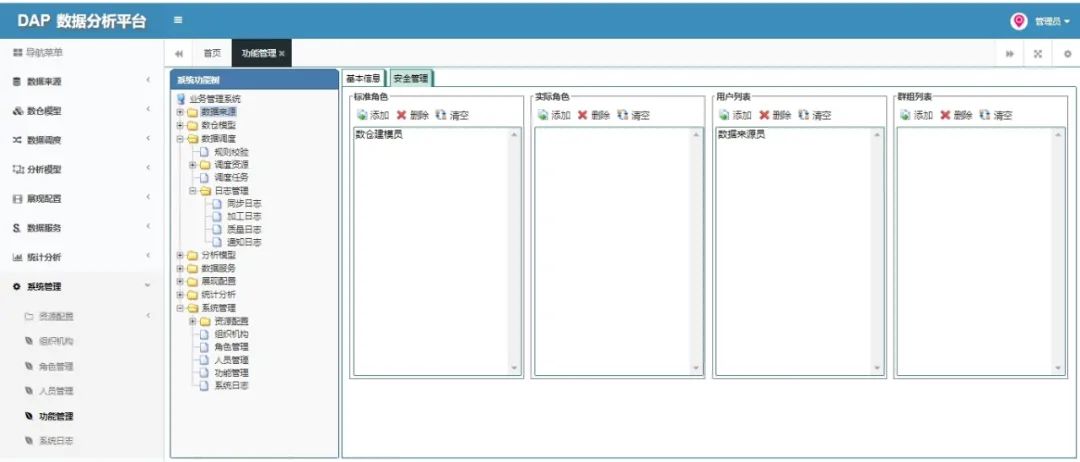Select the 安全管理 tab
The image size is (1080, 462).
411,78
